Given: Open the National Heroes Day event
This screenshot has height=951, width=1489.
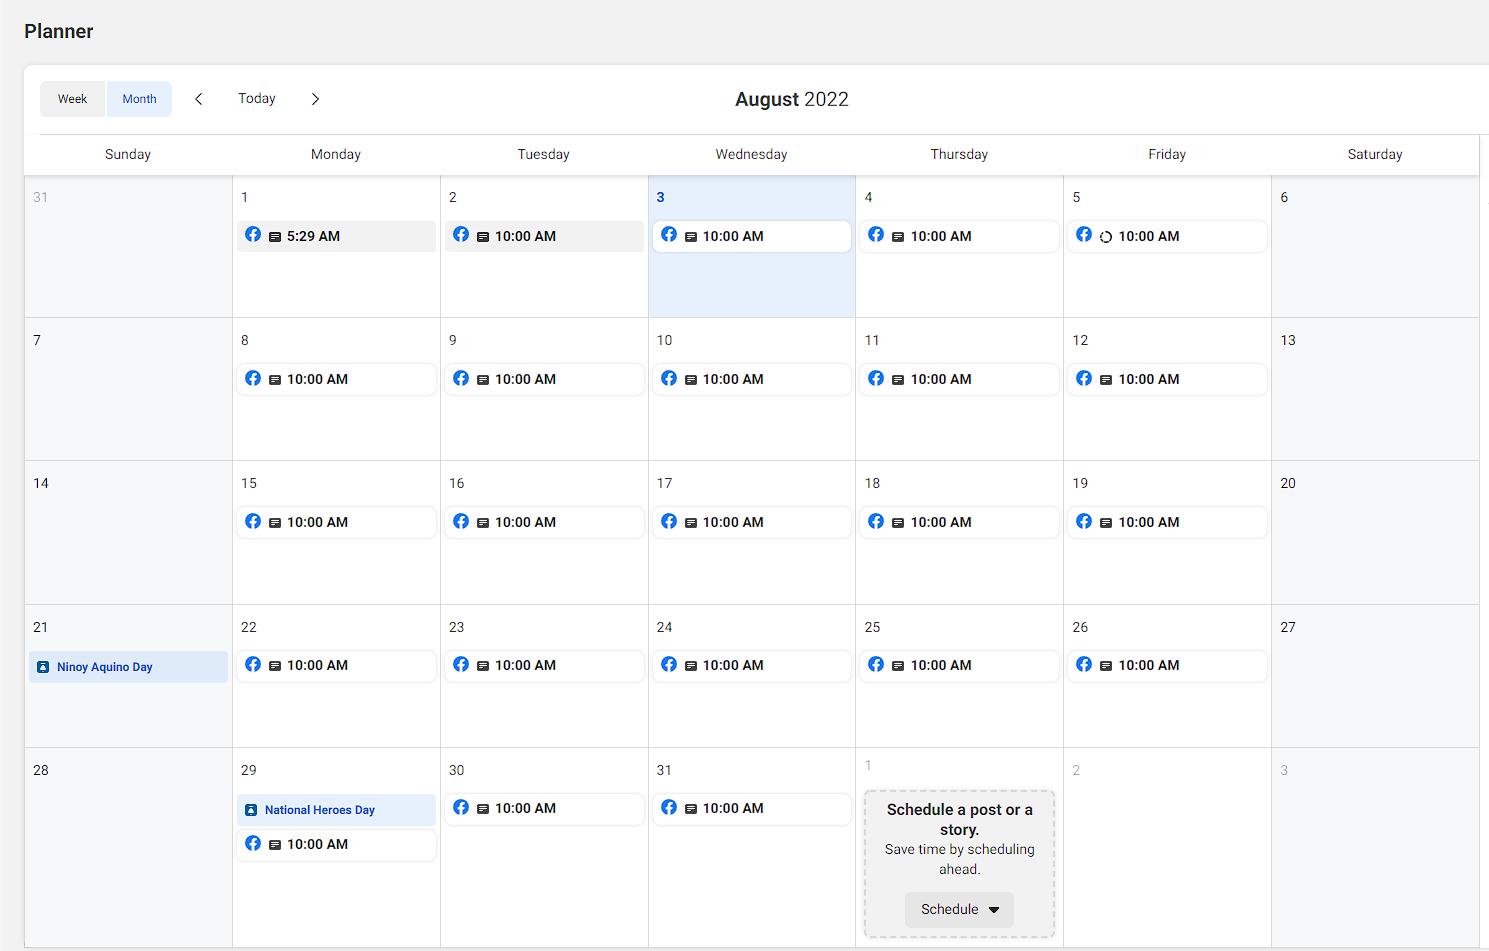Looking at the screenshot, I should pyautogui.click(x=336, y=810).
